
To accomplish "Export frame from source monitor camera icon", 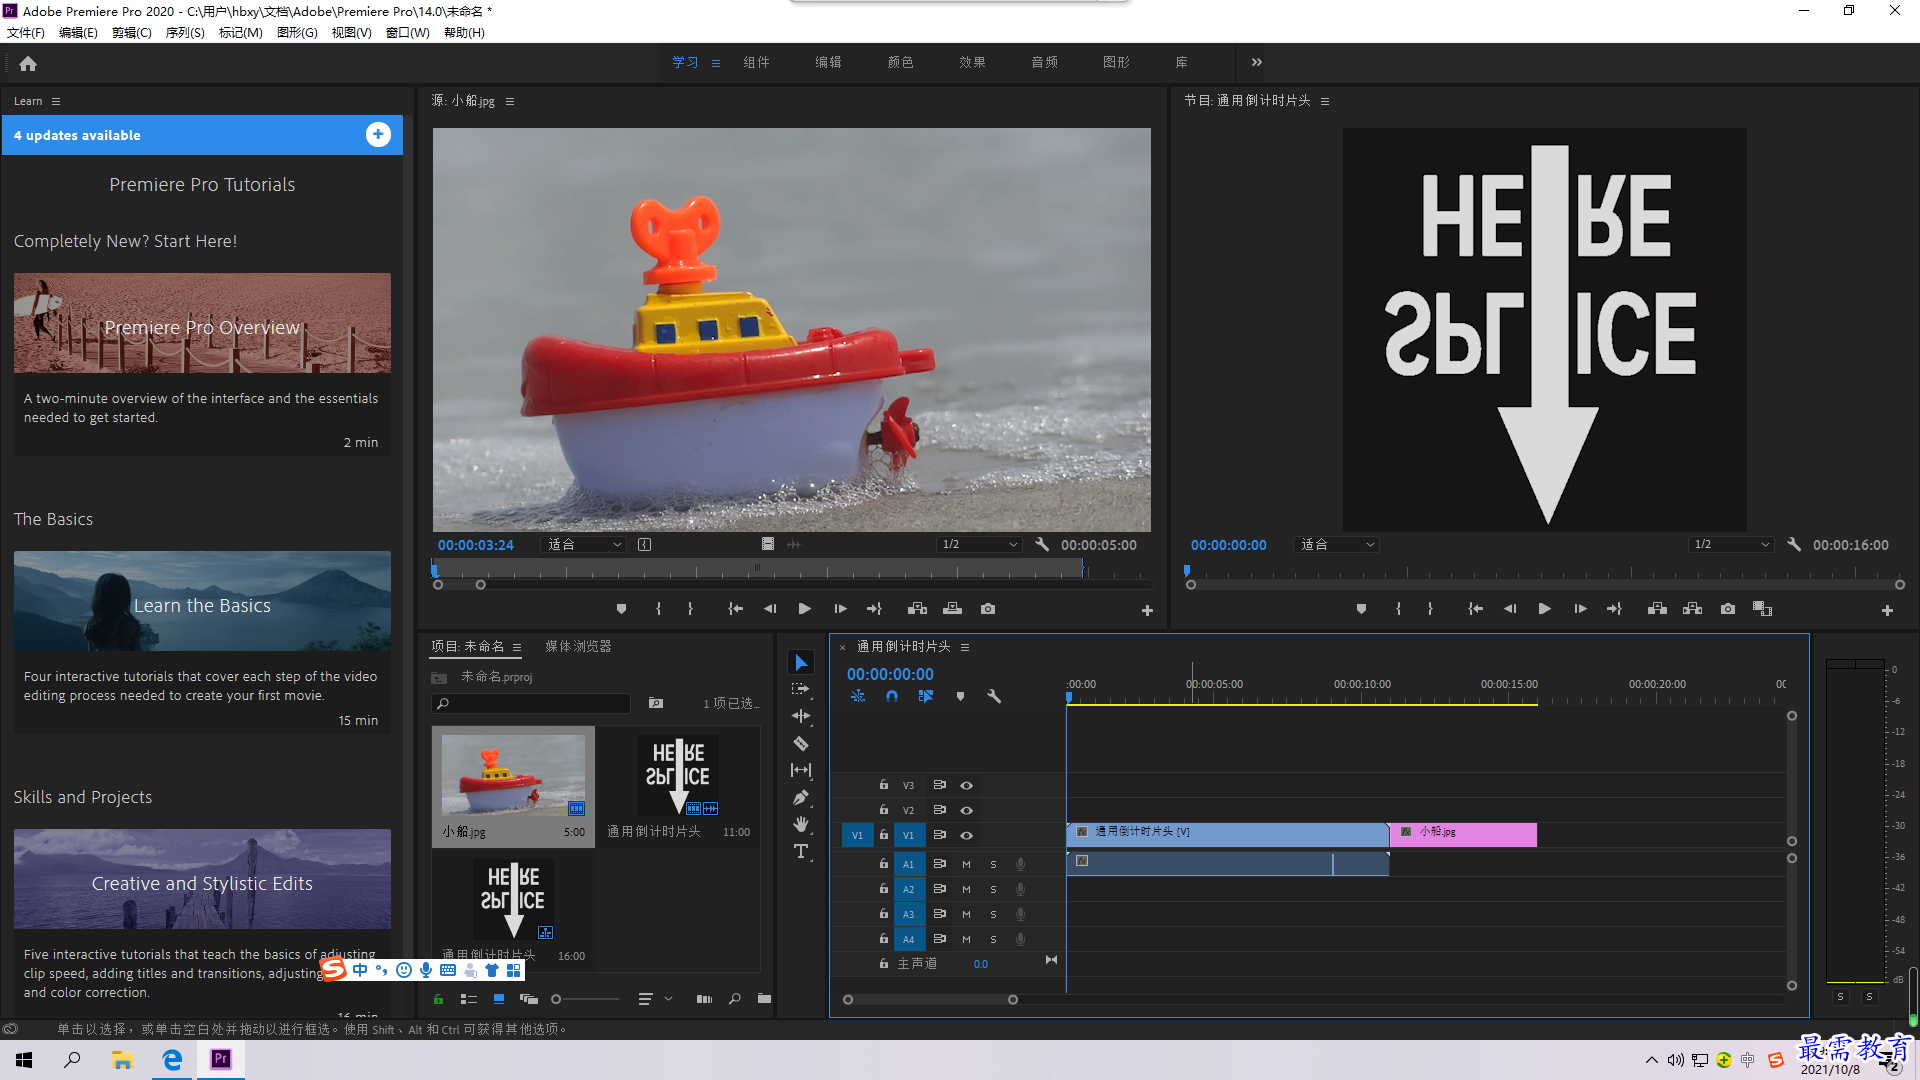I will pos(988,609).
